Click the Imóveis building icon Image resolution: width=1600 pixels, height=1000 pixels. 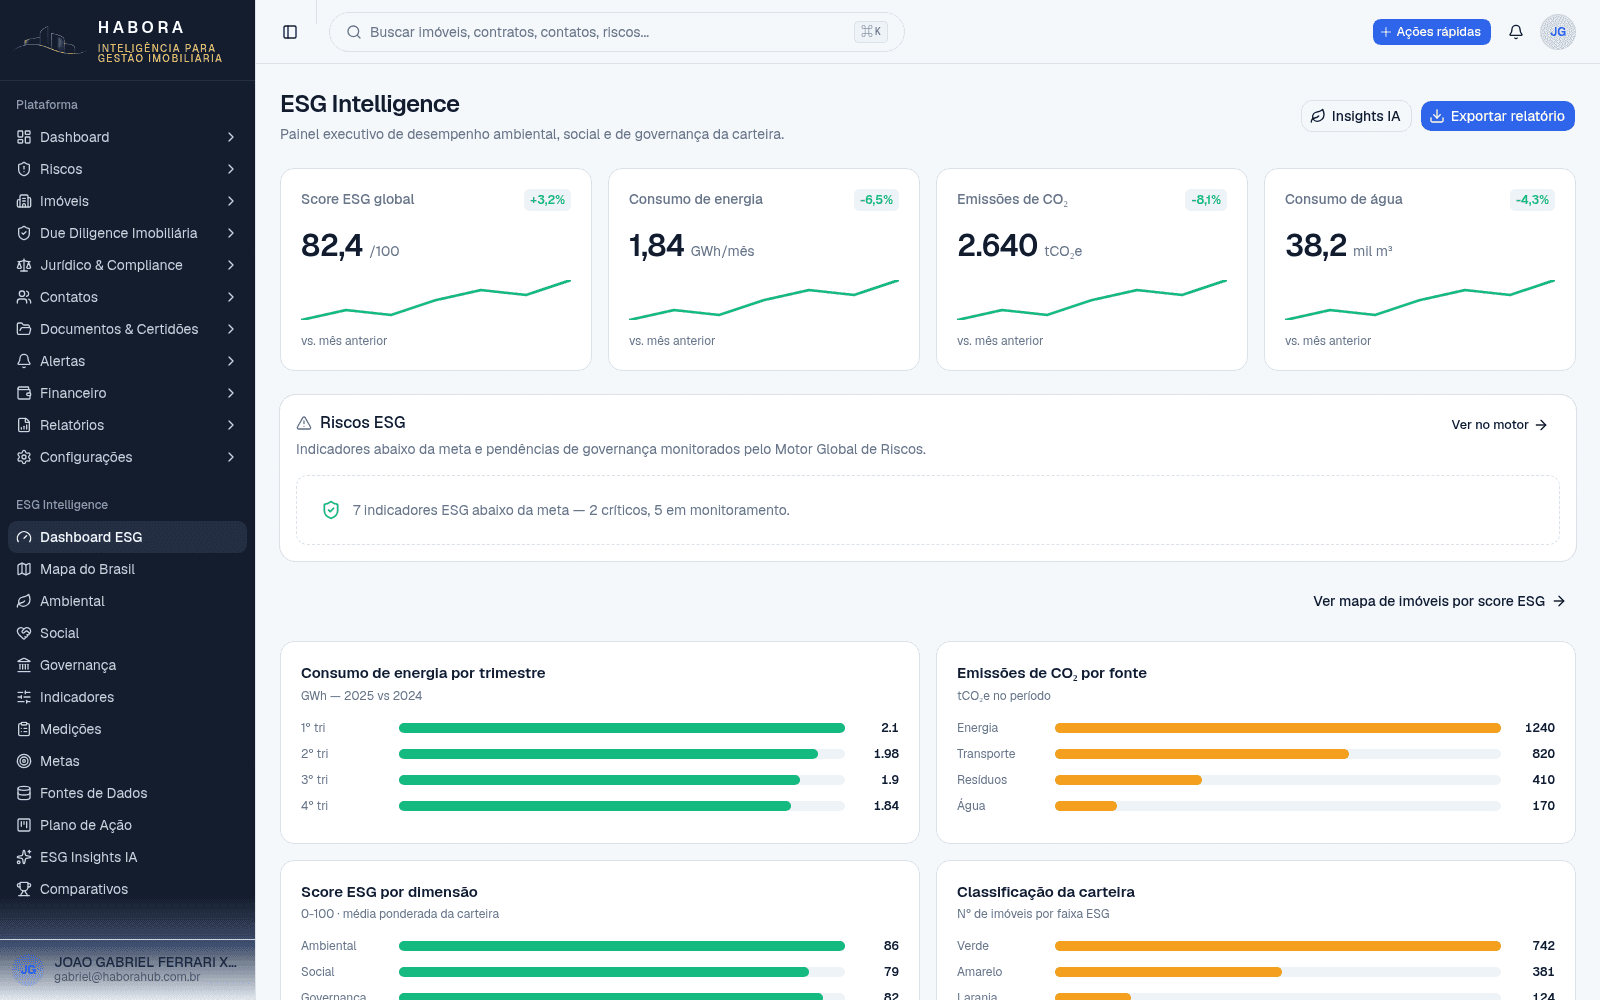coord(24,201)
